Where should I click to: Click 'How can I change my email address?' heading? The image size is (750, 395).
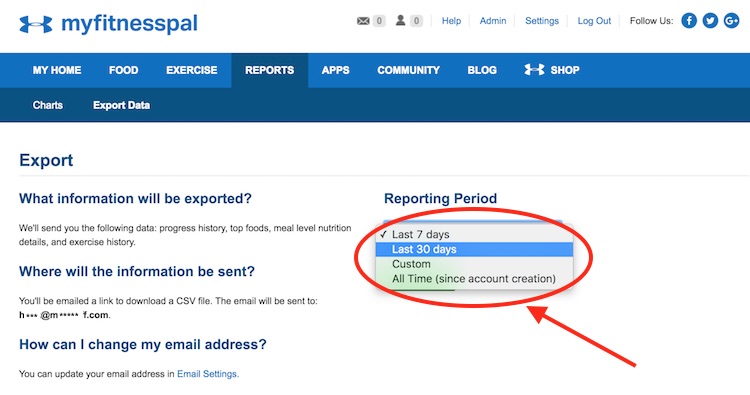pos(143,344)
